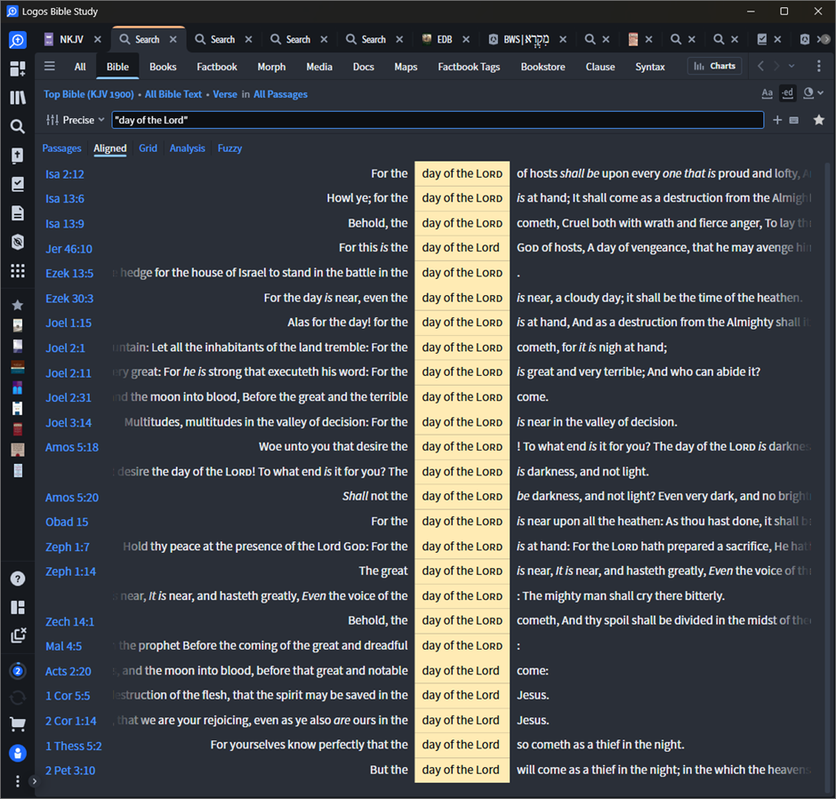This screenshot has width=836, height=799.
Task: Open the display options chevron dropdown
Action: [821, 93]
